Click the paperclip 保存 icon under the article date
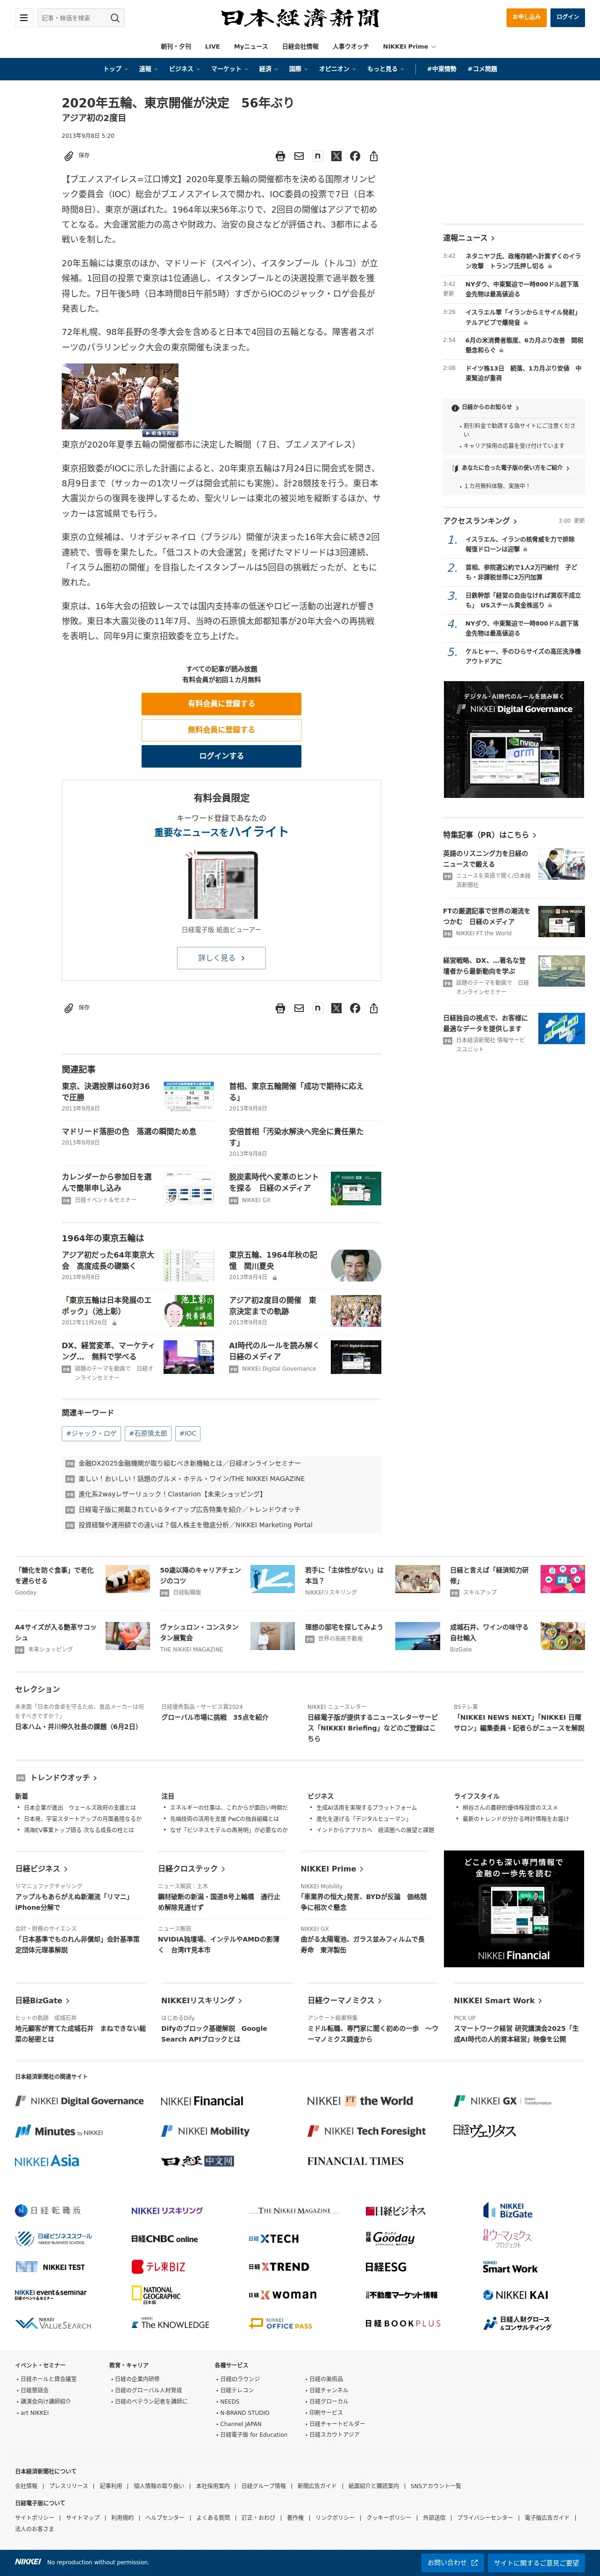 point(69,156)
